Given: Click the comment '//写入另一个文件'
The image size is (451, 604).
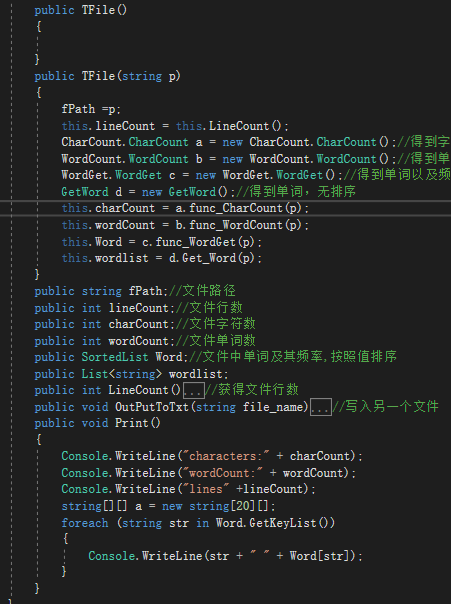Looking at the screenshot, I should (x=386, y=407).
